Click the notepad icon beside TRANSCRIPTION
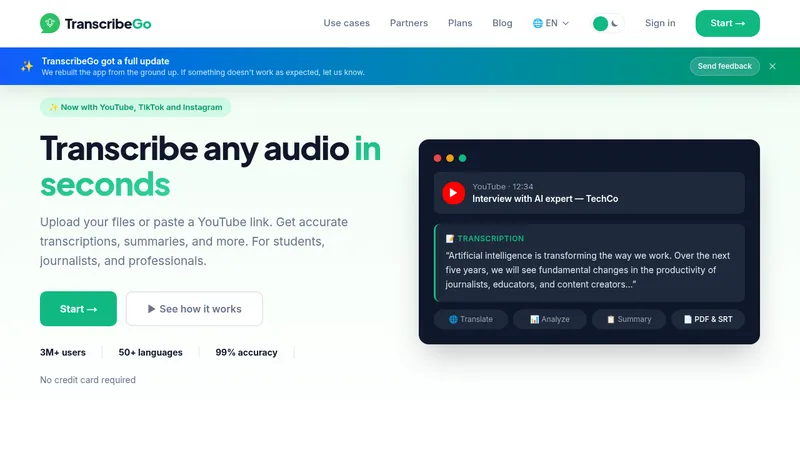Image resolution: width=800 pixels, height=450 pixels. pos(449,239)
